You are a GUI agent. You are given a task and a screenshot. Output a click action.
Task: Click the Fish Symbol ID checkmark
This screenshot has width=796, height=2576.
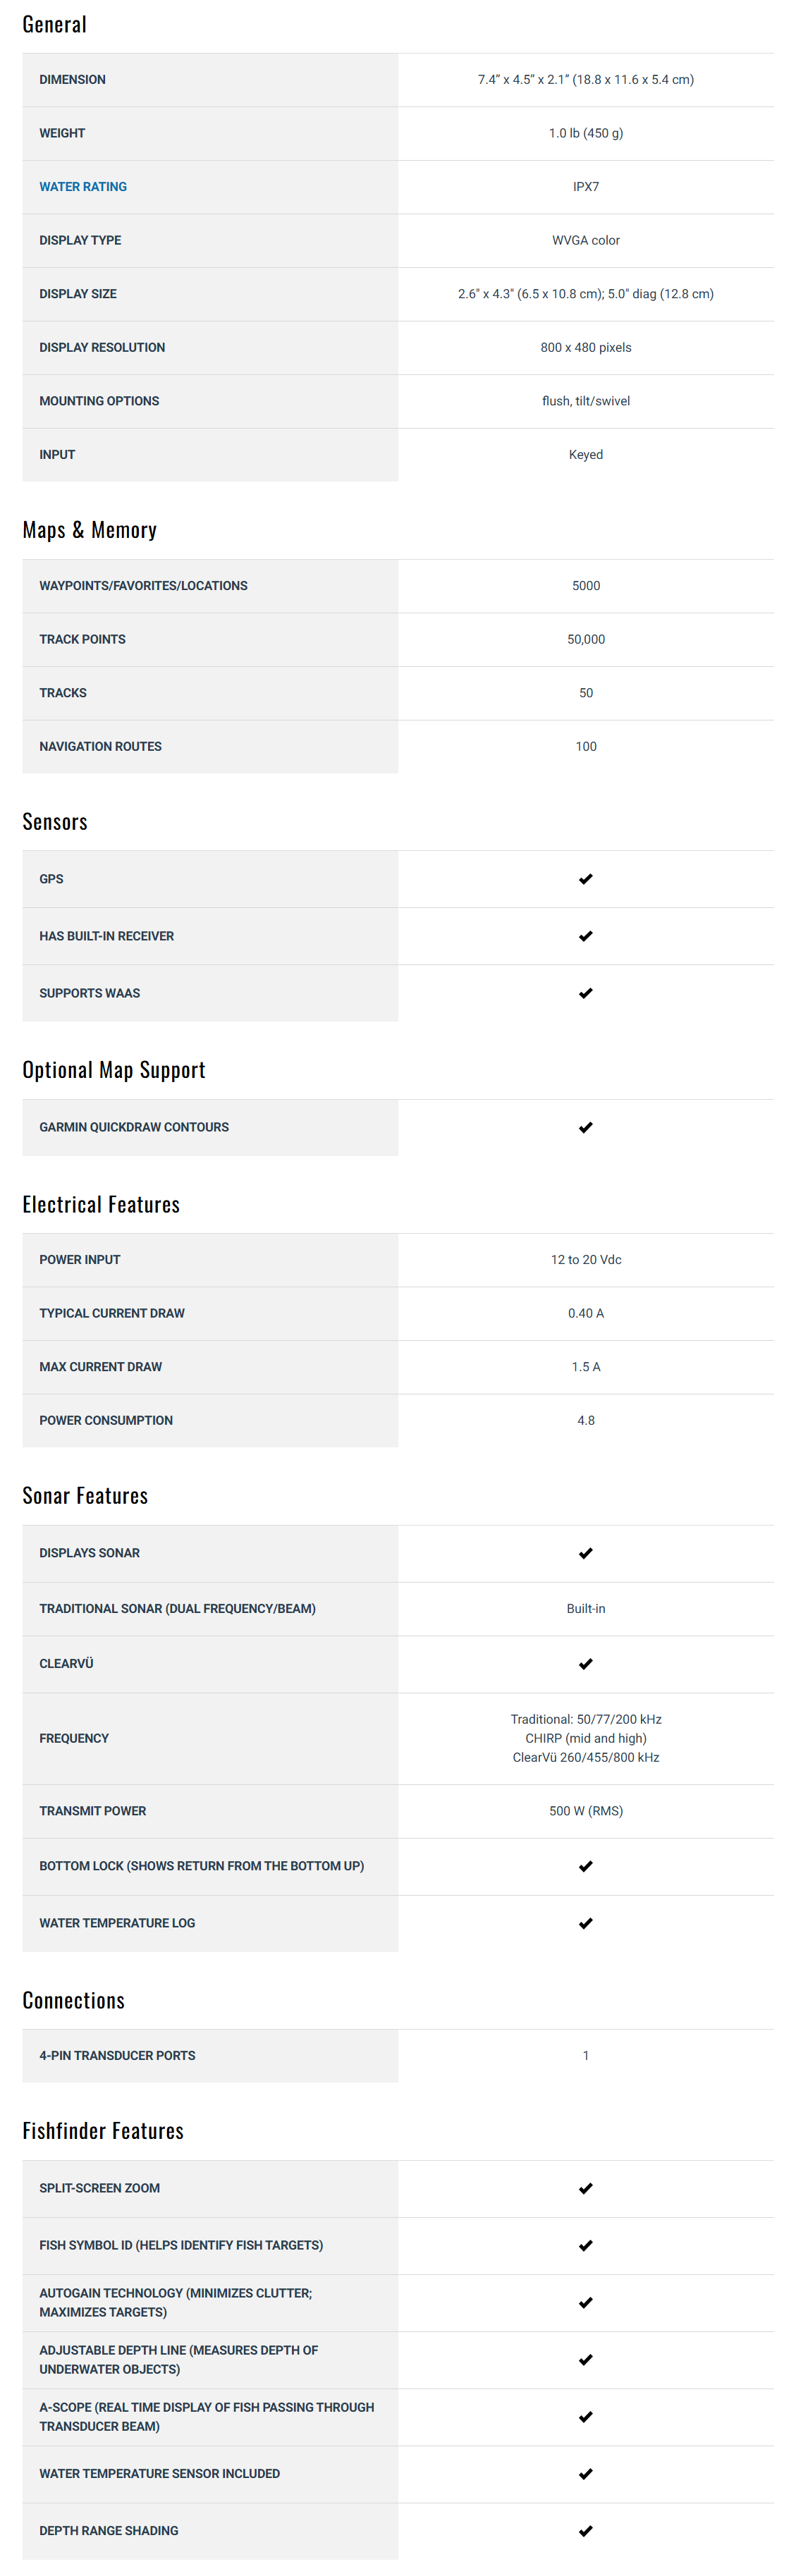pyautogui.click(x=586, y=2245)
